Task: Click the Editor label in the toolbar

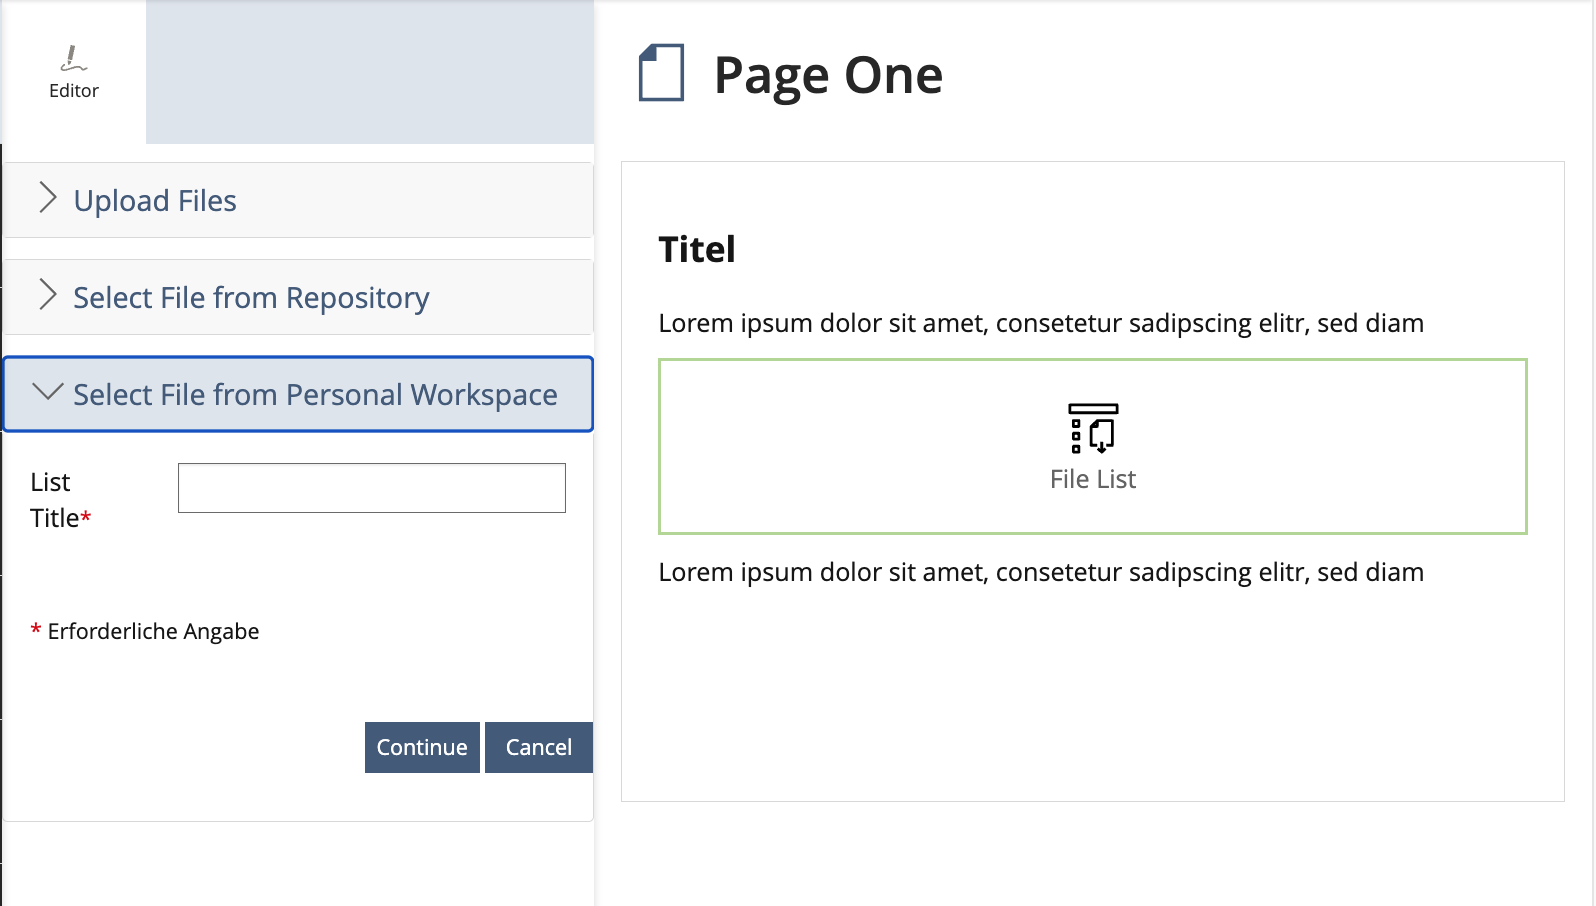Action: coord(74,91)
